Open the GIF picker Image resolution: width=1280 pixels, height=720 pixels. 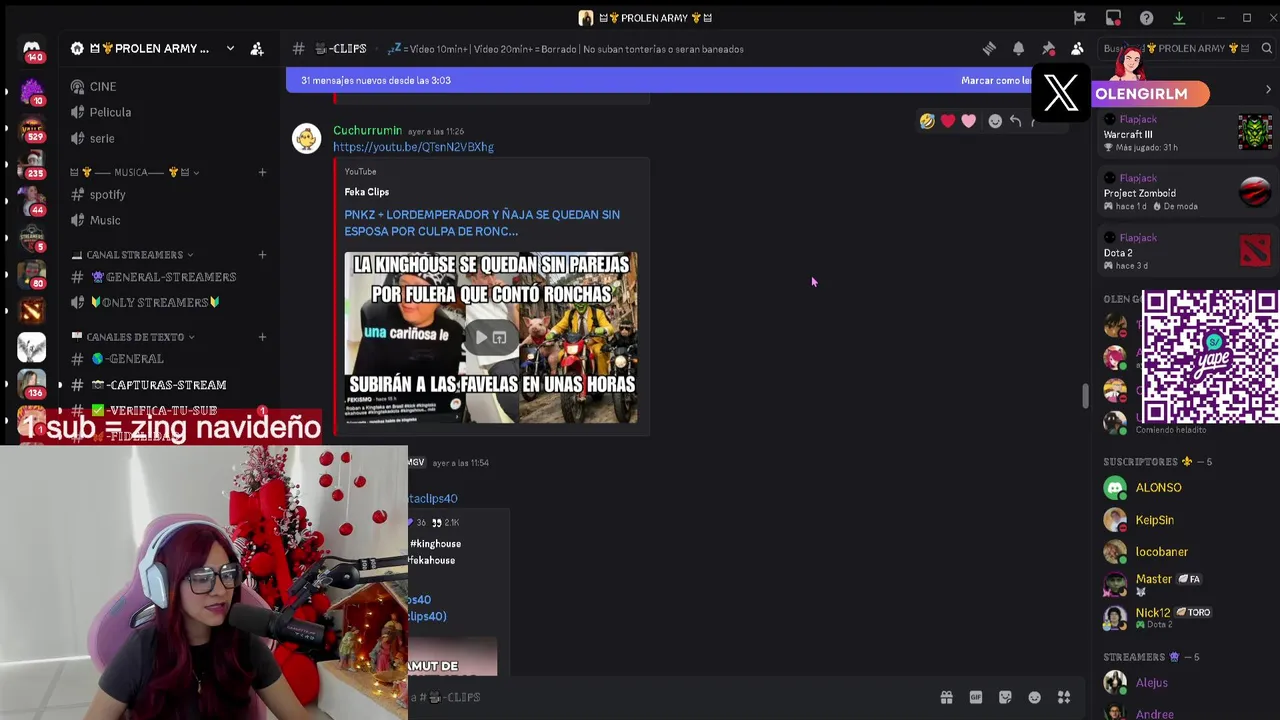pos(975,697)
